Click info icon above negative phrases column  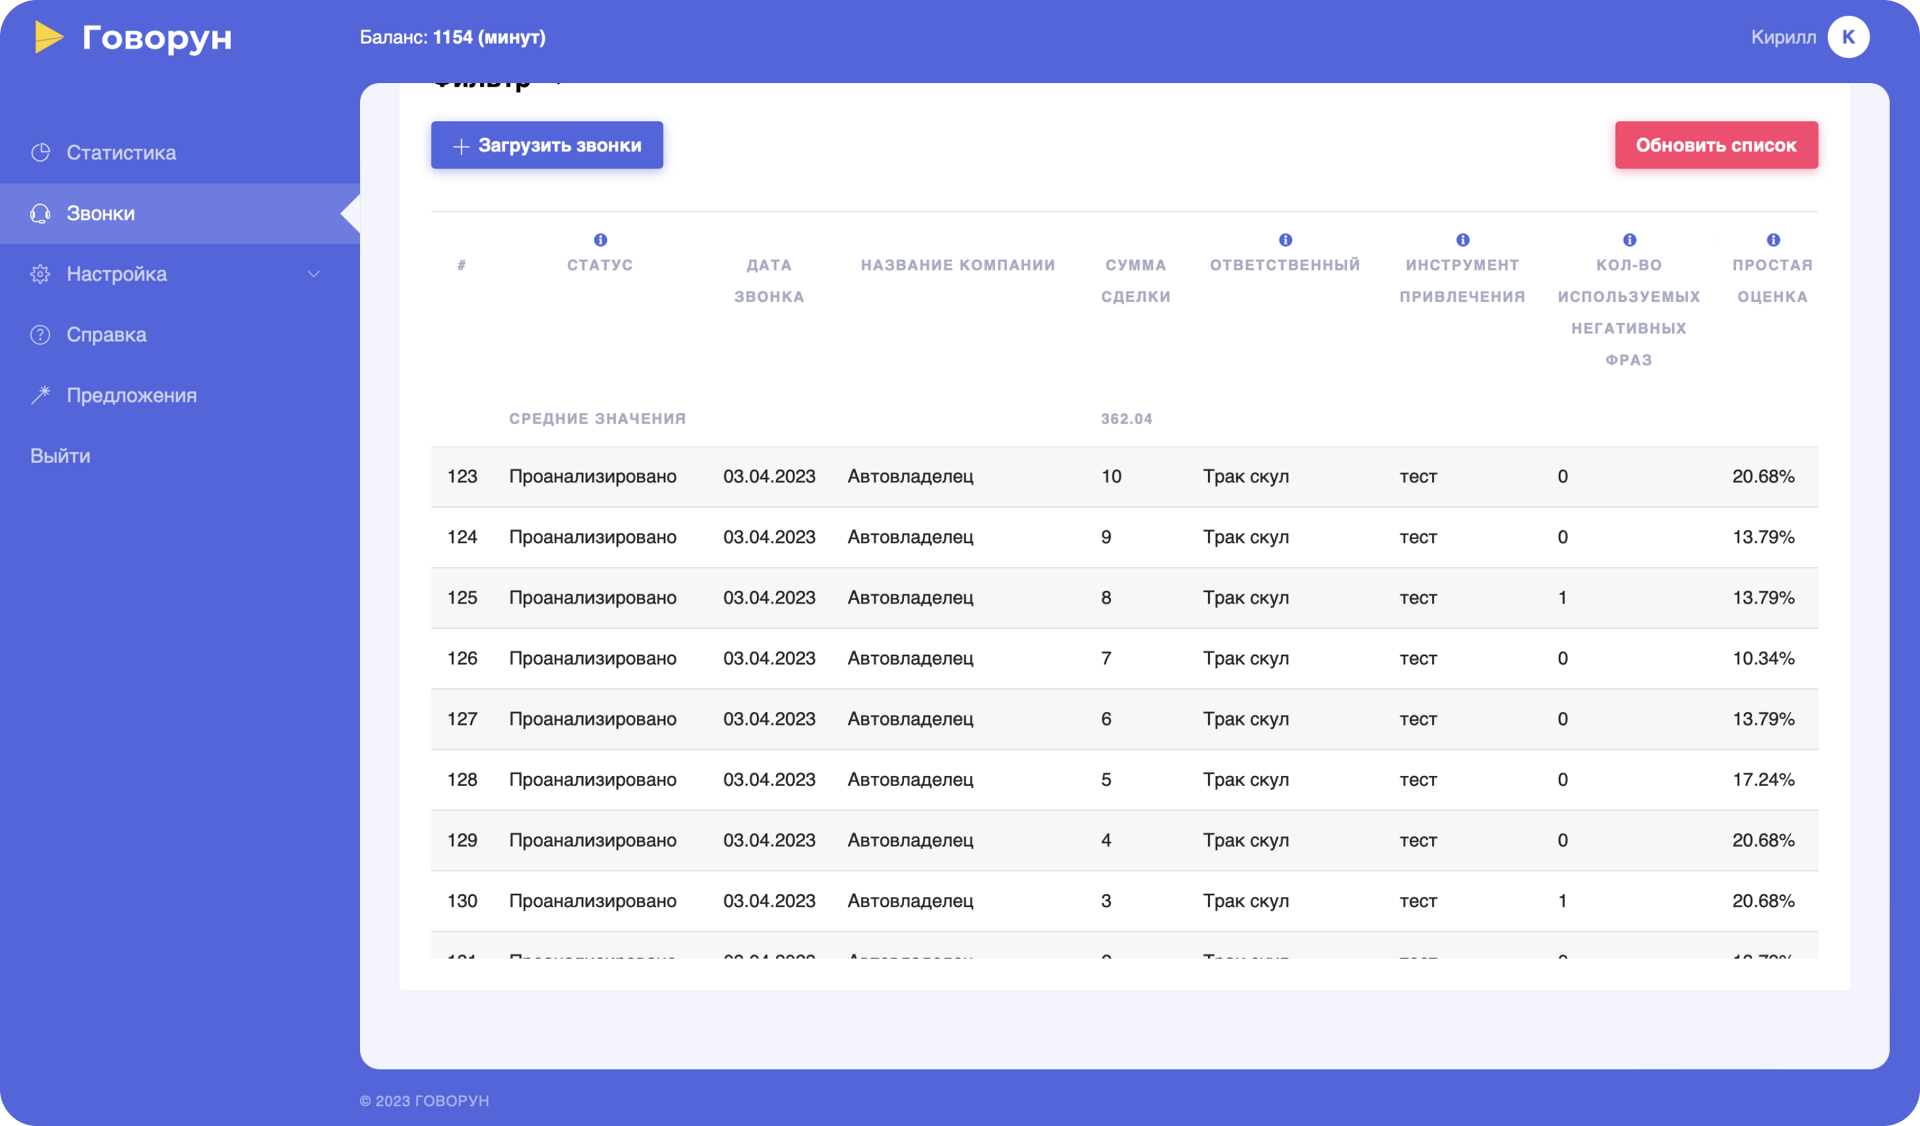point(1629,240)
